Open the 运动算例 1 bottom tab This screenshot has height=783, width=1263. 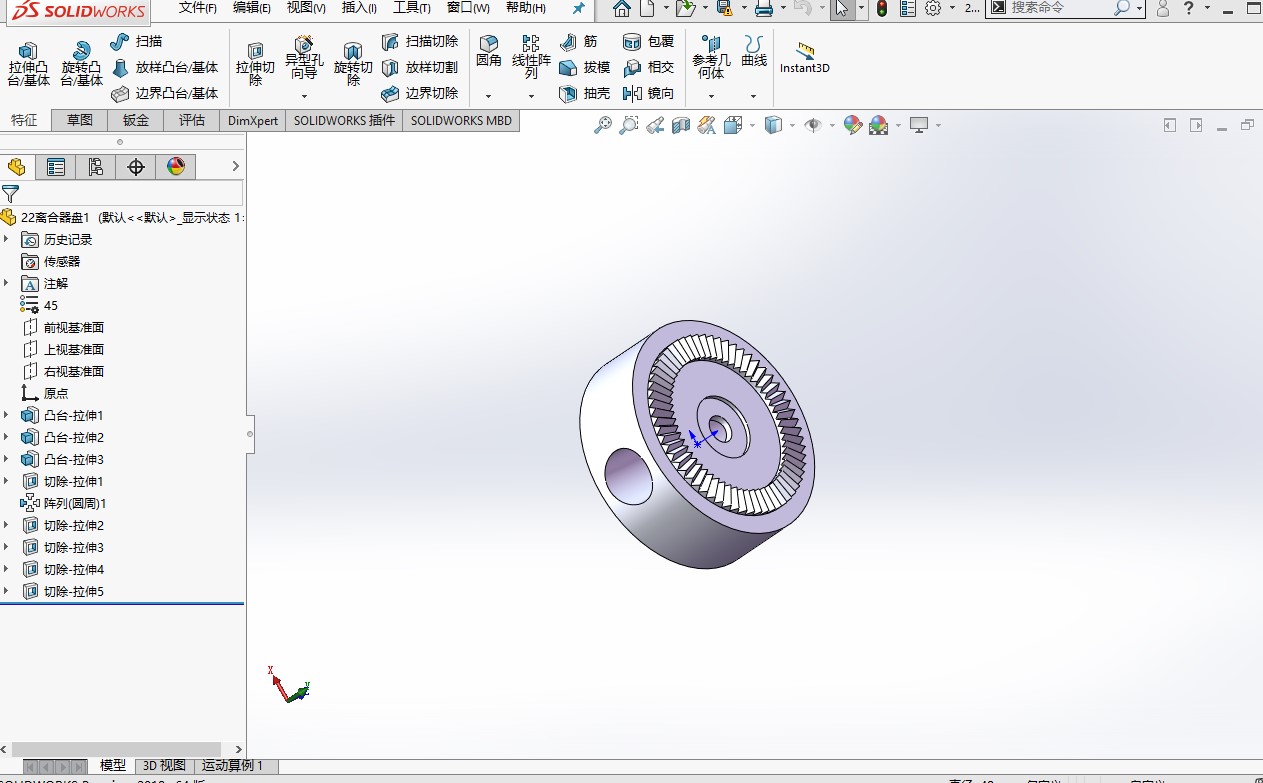coord(233,766)
